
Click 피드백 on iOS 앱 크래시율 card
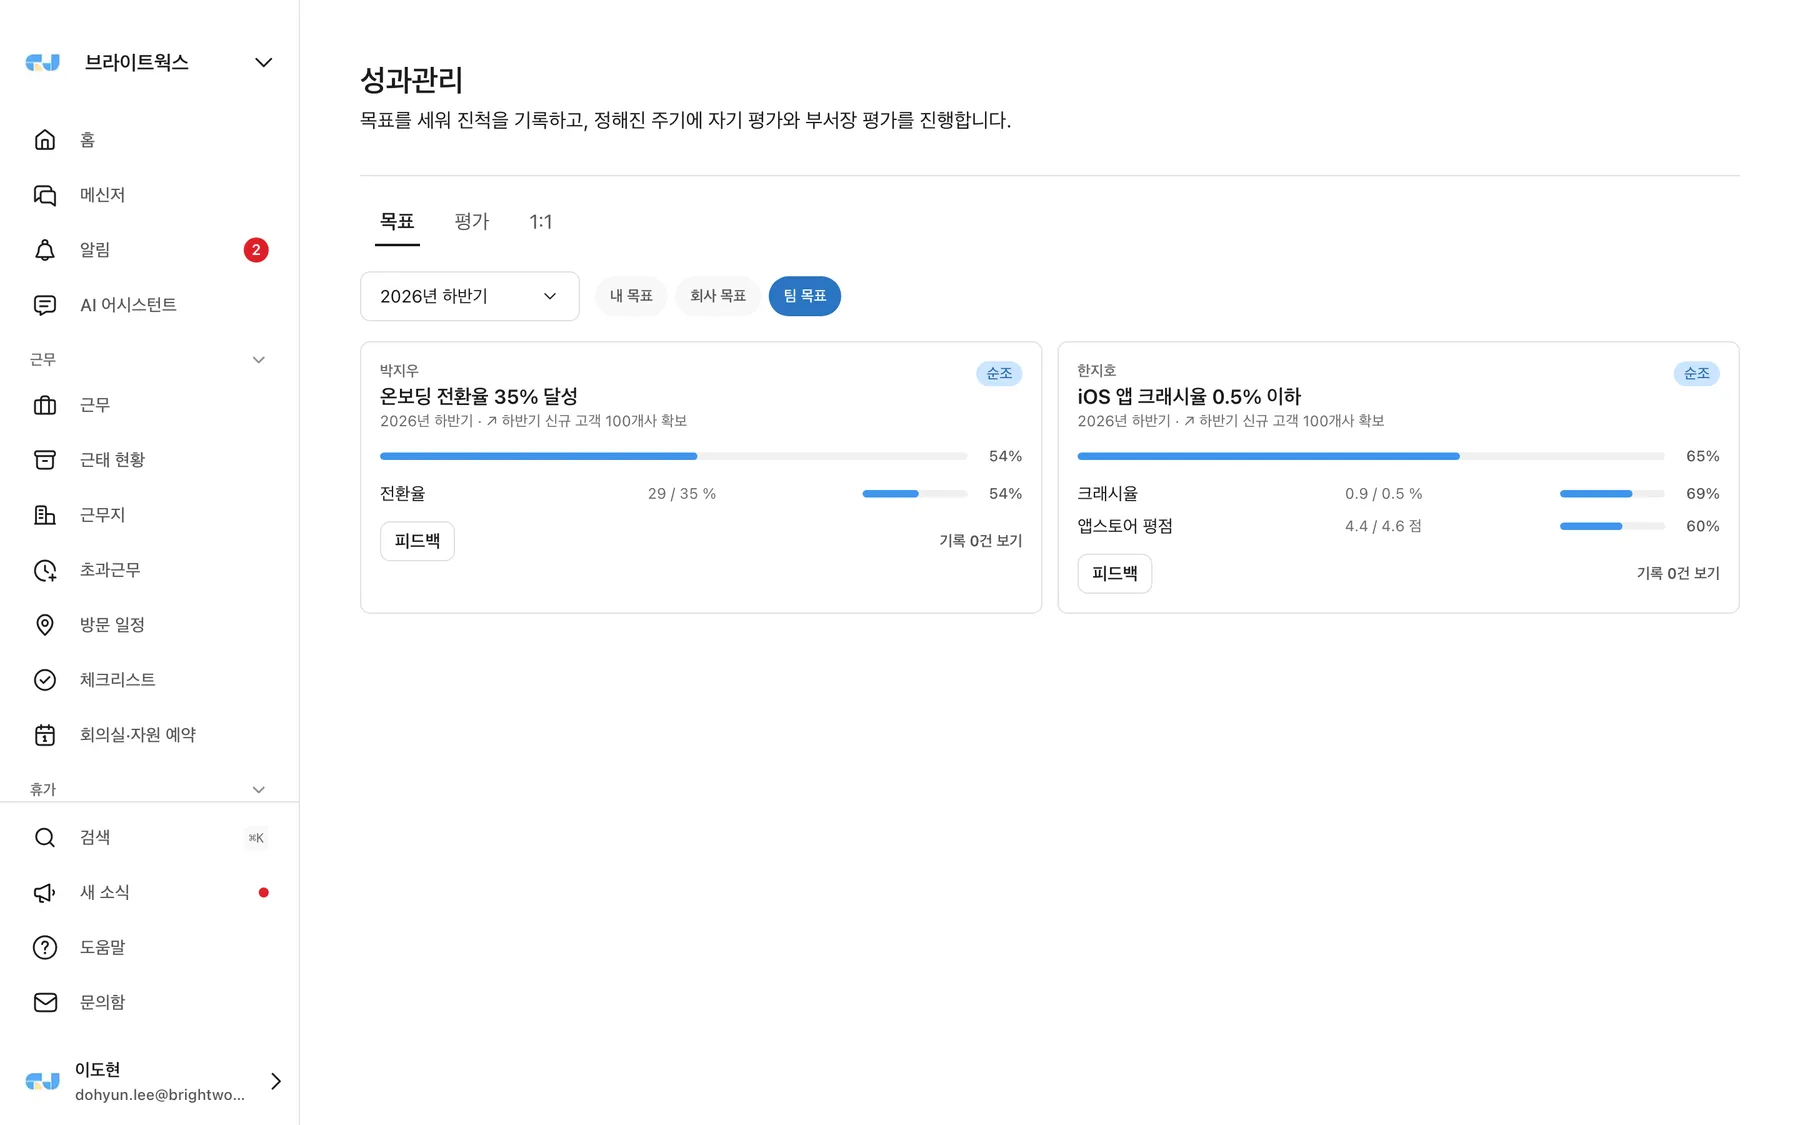tap(1115, 574)
